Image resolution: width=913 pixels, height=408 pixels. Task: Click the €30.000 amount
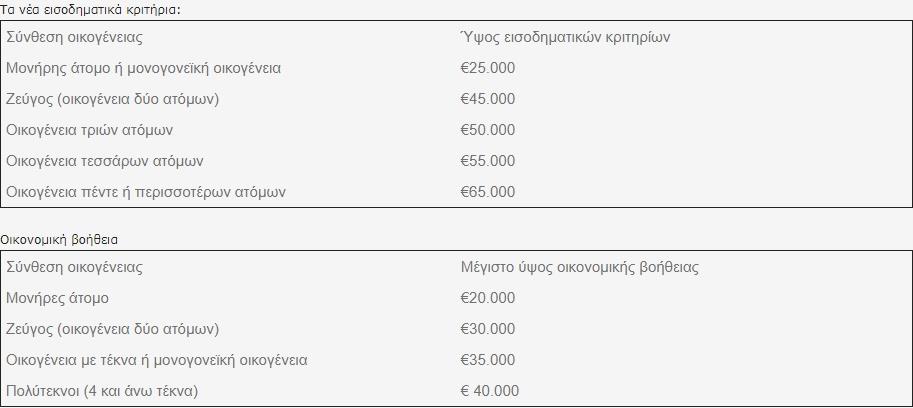(488, 329)
